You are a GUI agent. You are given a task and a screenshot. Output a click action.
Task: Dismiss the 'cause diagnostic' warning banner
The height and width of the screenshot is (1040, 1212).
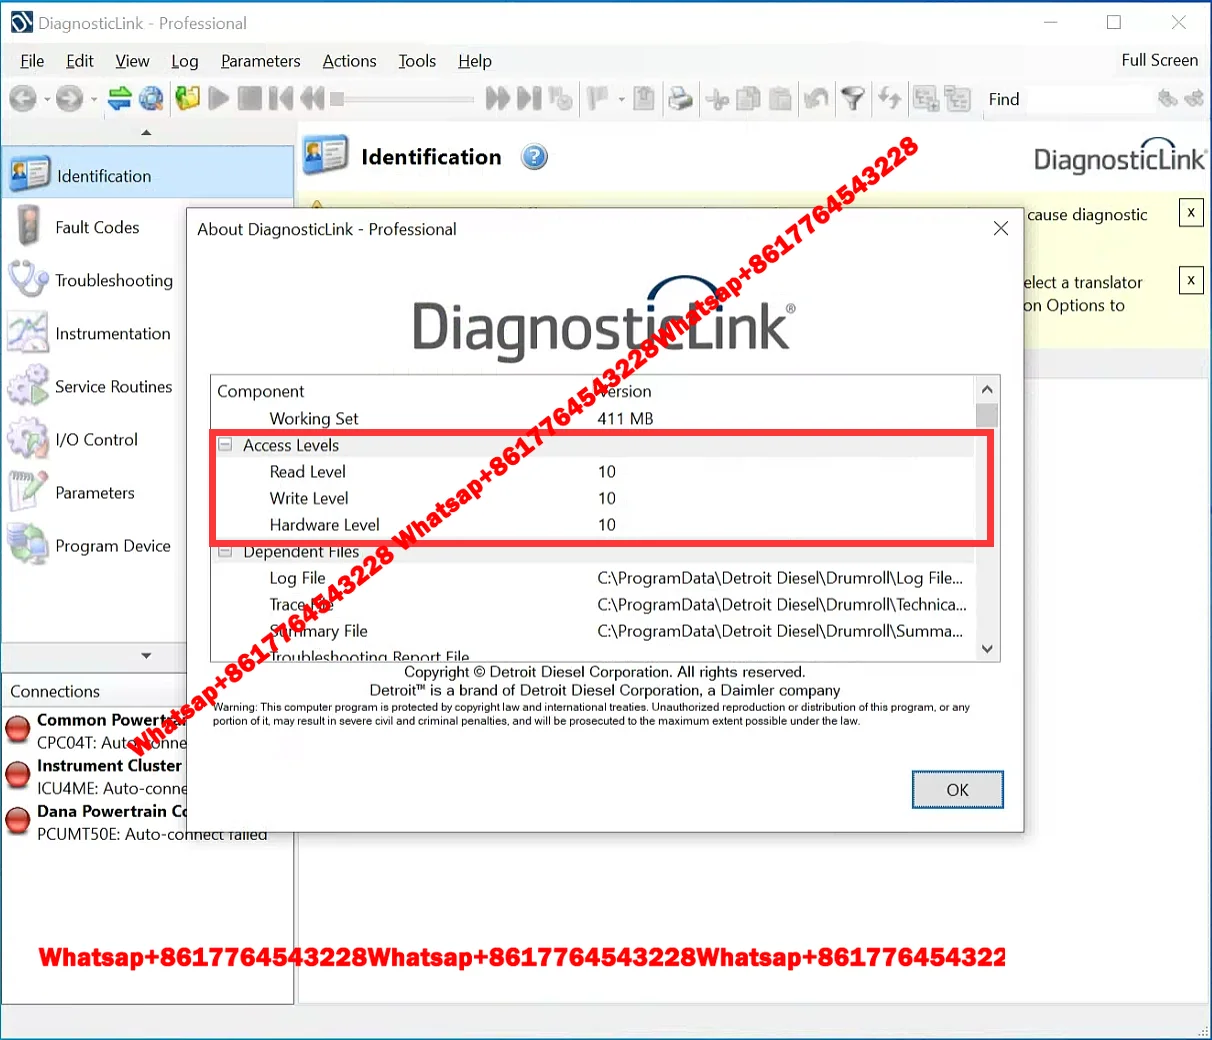pyautogui.click(x=1190, y=213)
